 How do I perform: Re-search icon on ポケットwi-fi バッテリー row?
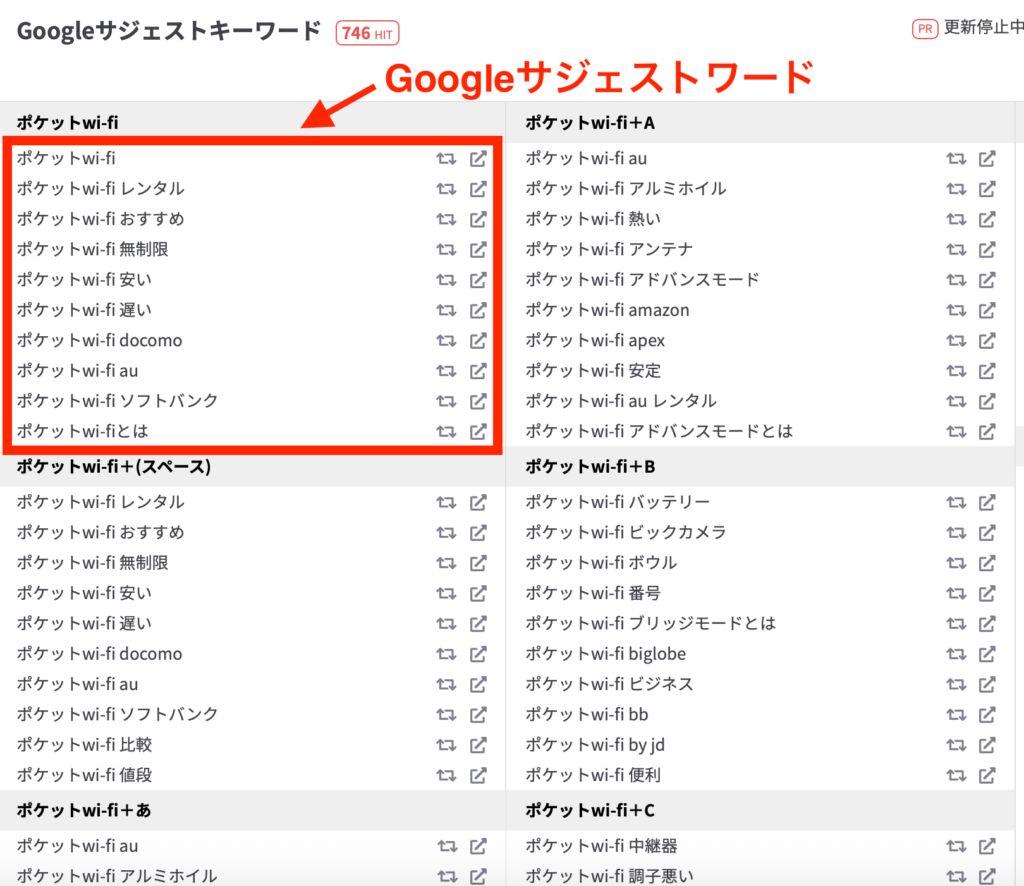tap(956, 503)
